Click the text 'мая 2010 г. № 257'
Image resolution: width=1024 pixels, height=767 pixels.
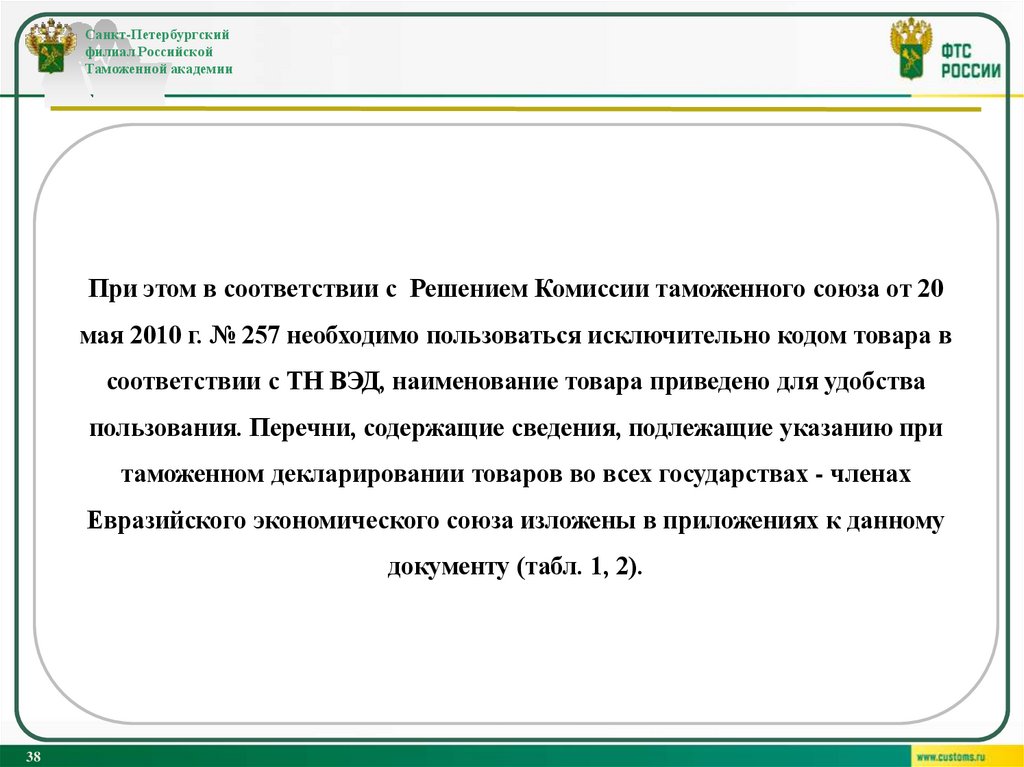[x=180, y=335]
